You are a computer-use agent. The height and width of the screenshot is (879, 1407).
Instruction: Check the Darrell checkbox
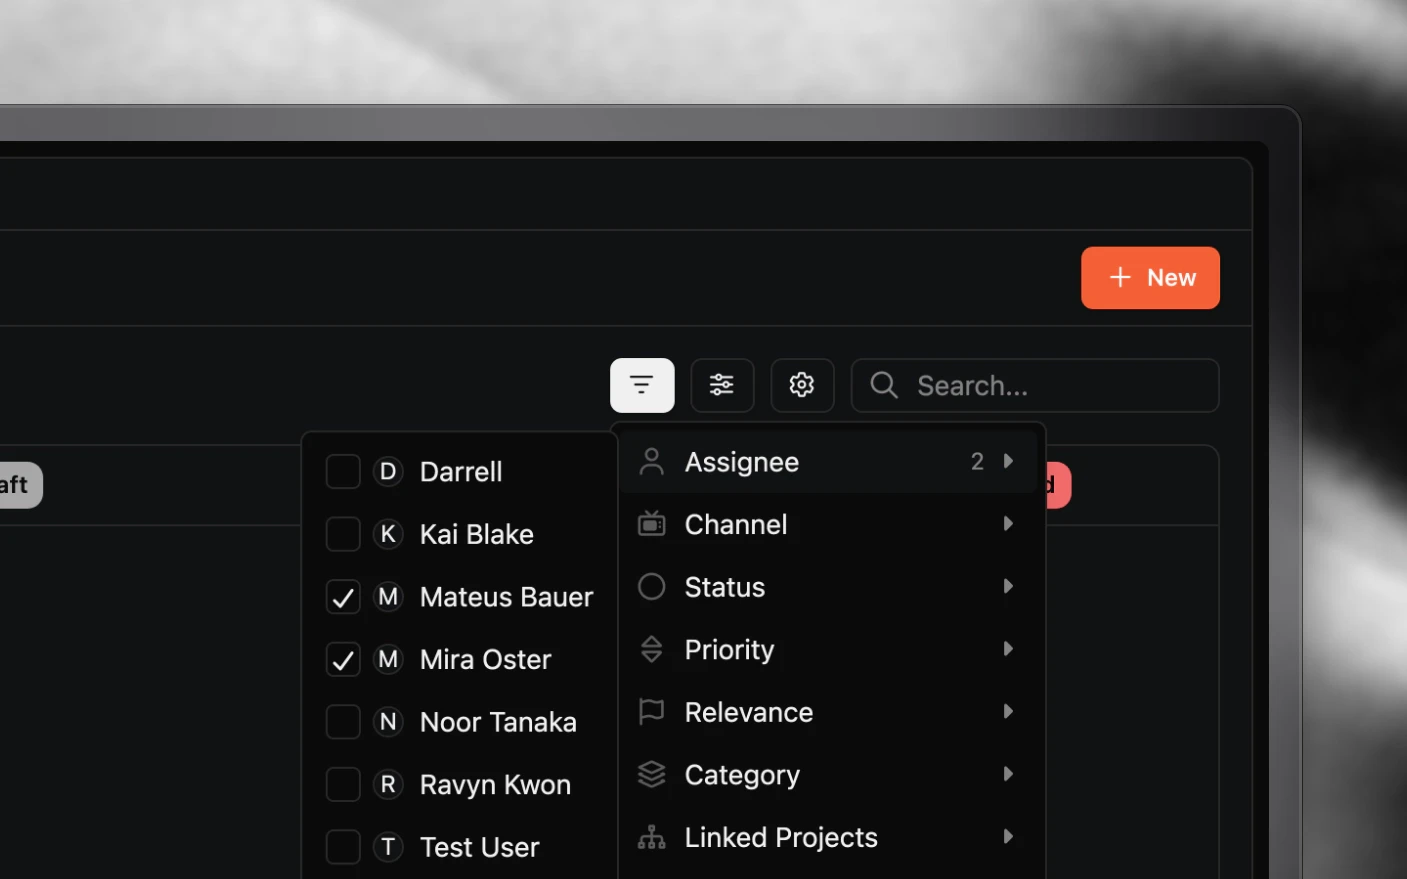(343, 471)
